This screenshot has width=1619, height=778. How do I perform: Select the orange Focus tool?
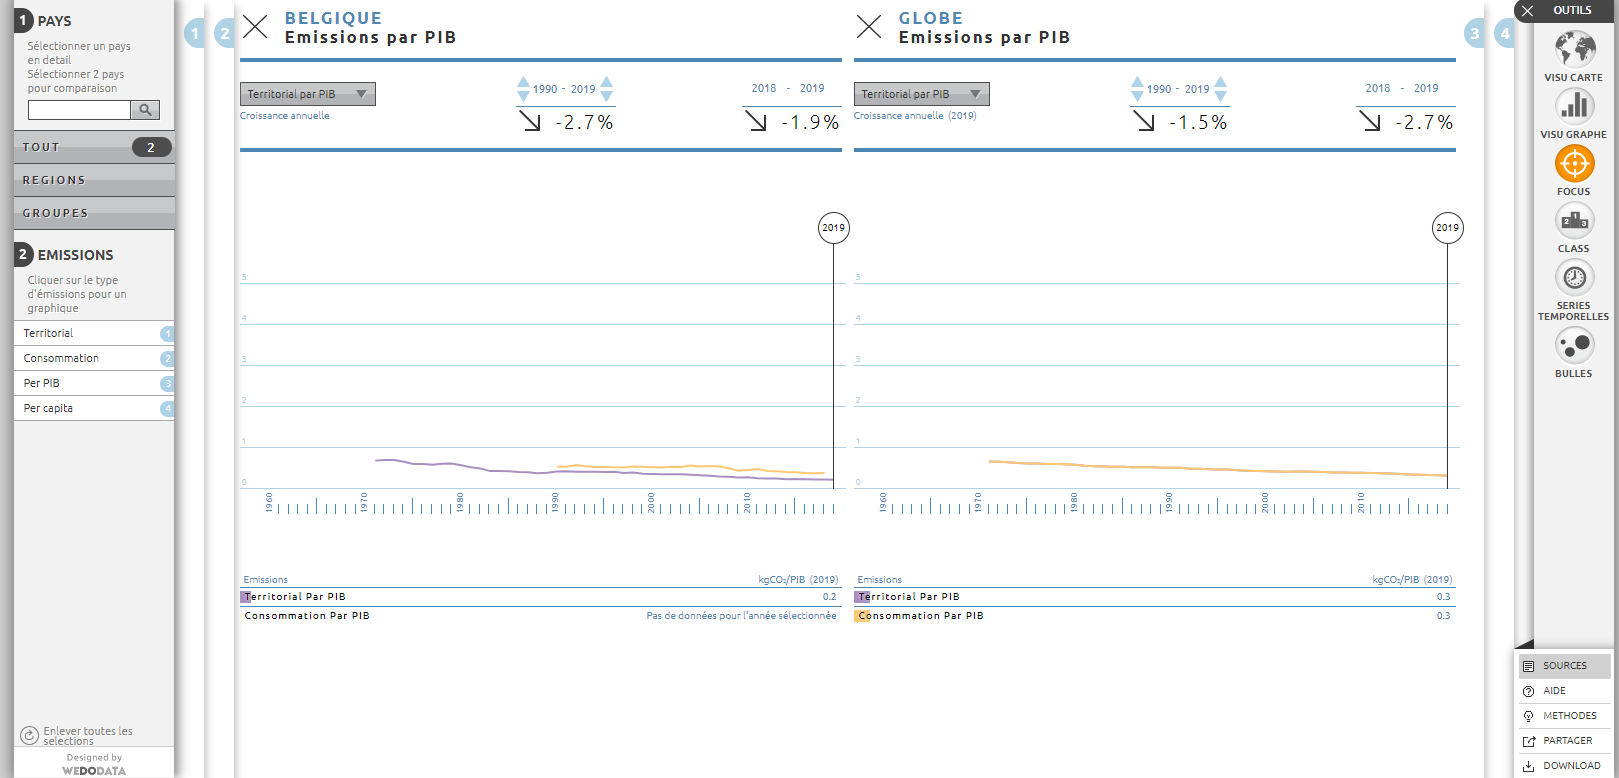(x=1574, y=163)
